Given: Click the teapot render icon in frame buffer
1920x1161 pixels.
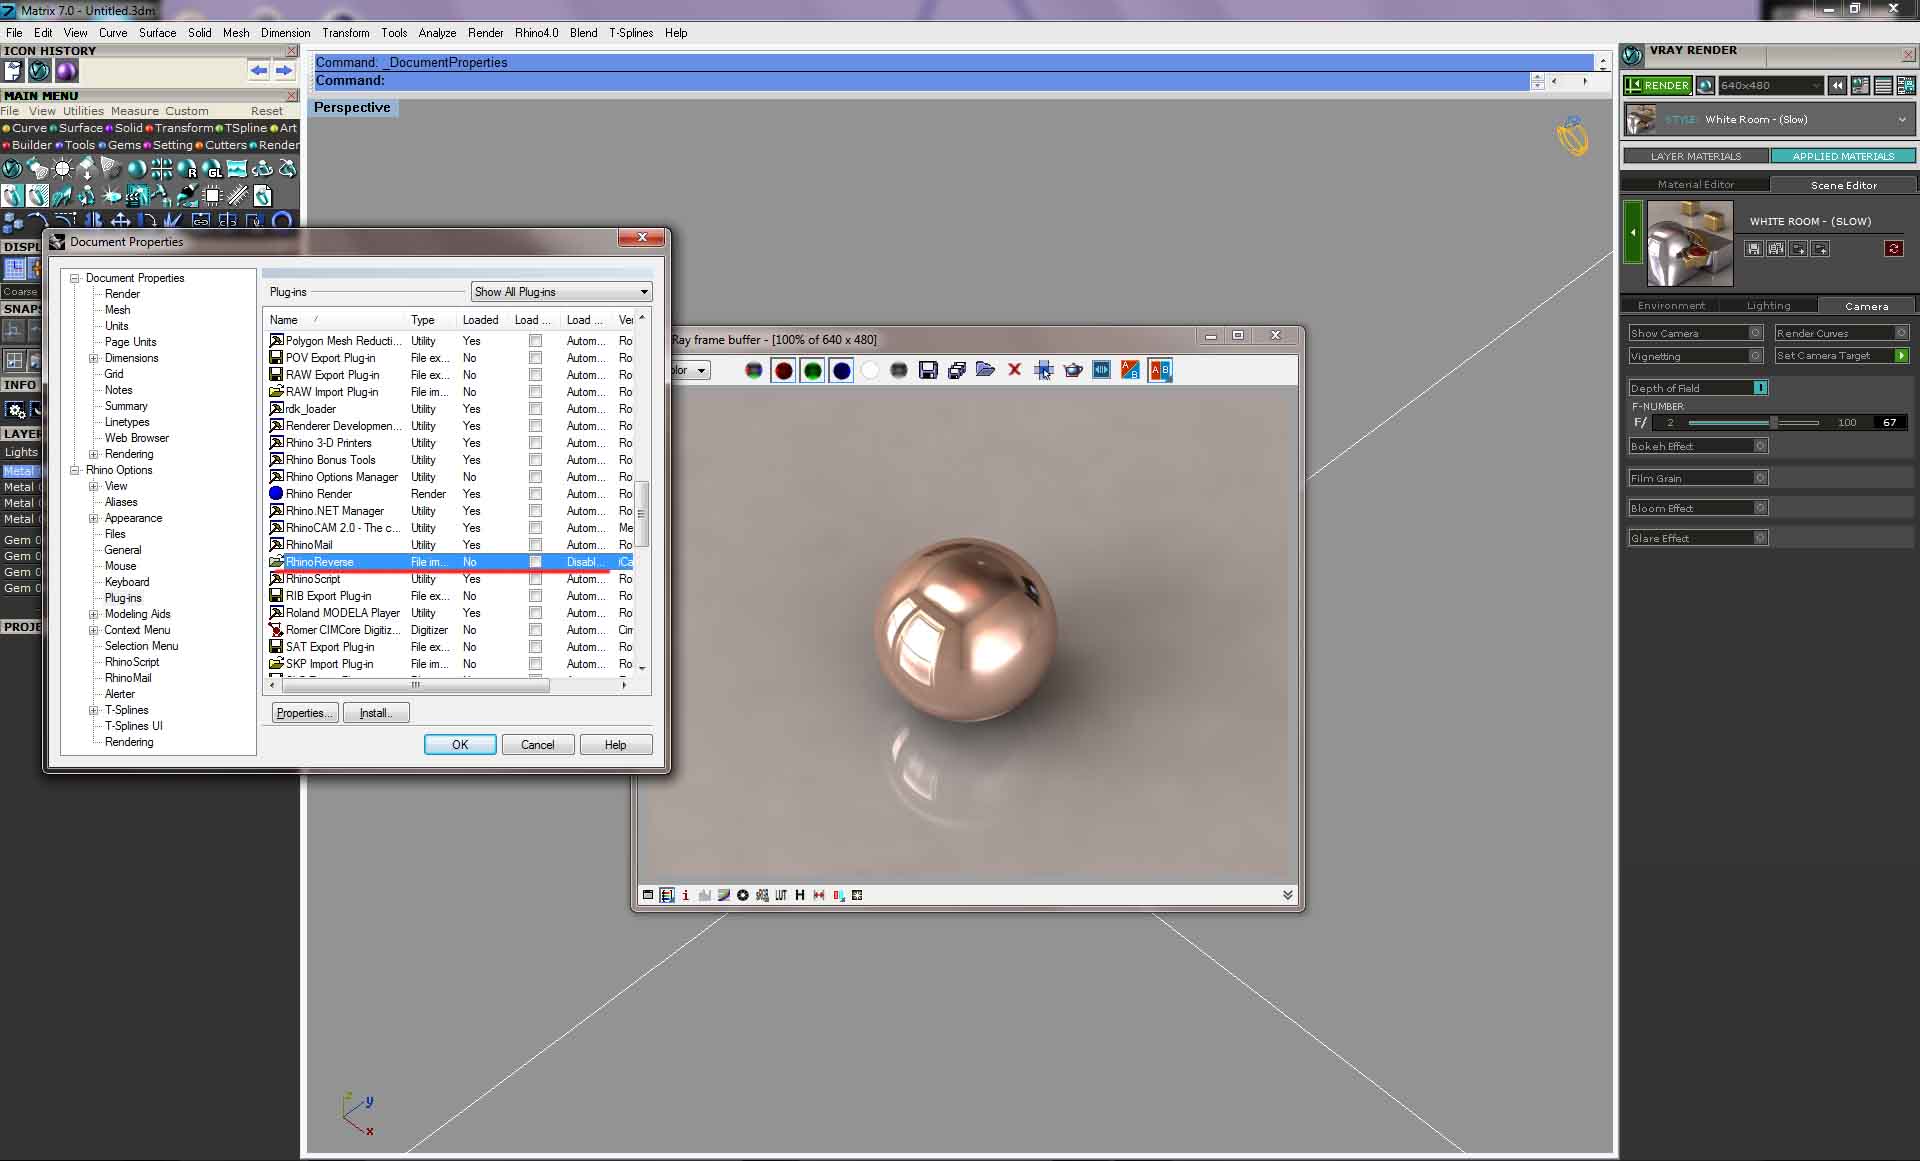Looking at the screenshot, I should coord(1073,371).
